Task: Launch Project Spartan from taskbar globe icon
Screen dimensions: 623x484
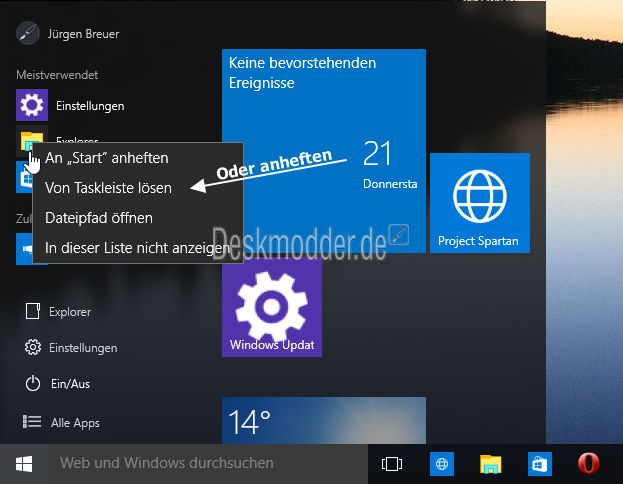Action: click(x=442, y=464)
